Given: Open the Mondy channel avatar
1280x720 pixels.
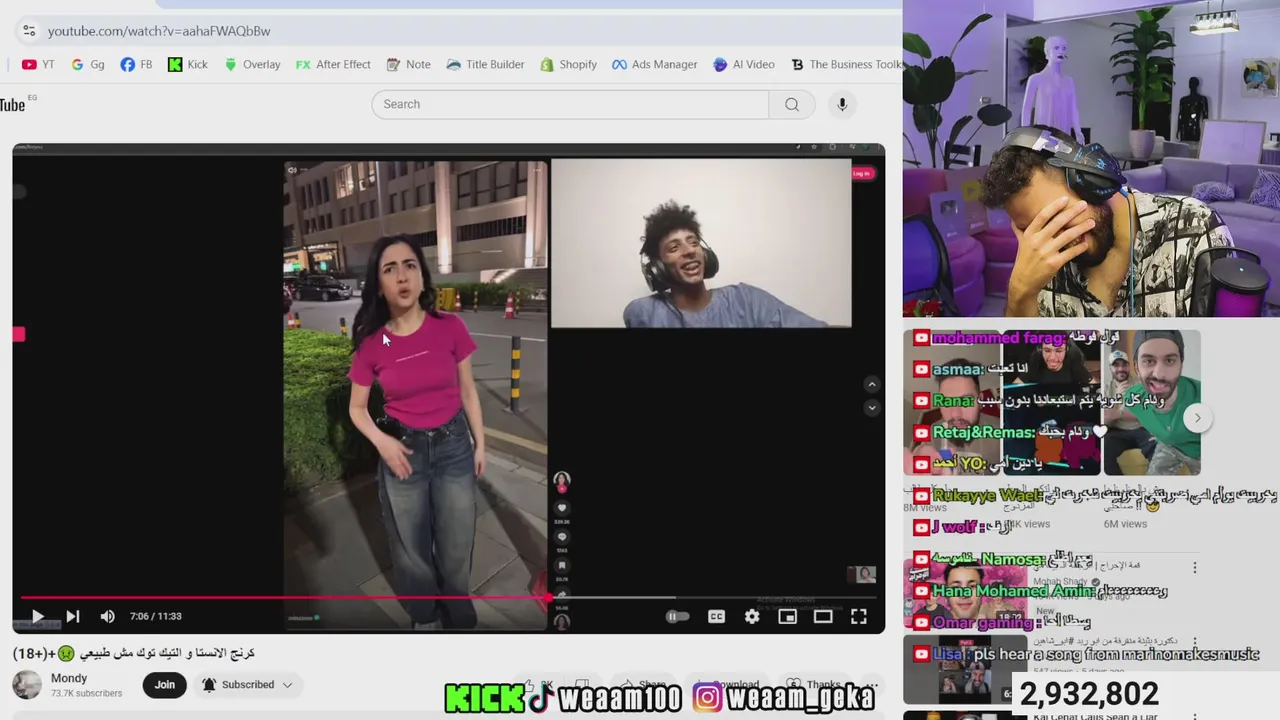Looking at the screenshot, I should [27, 685].
